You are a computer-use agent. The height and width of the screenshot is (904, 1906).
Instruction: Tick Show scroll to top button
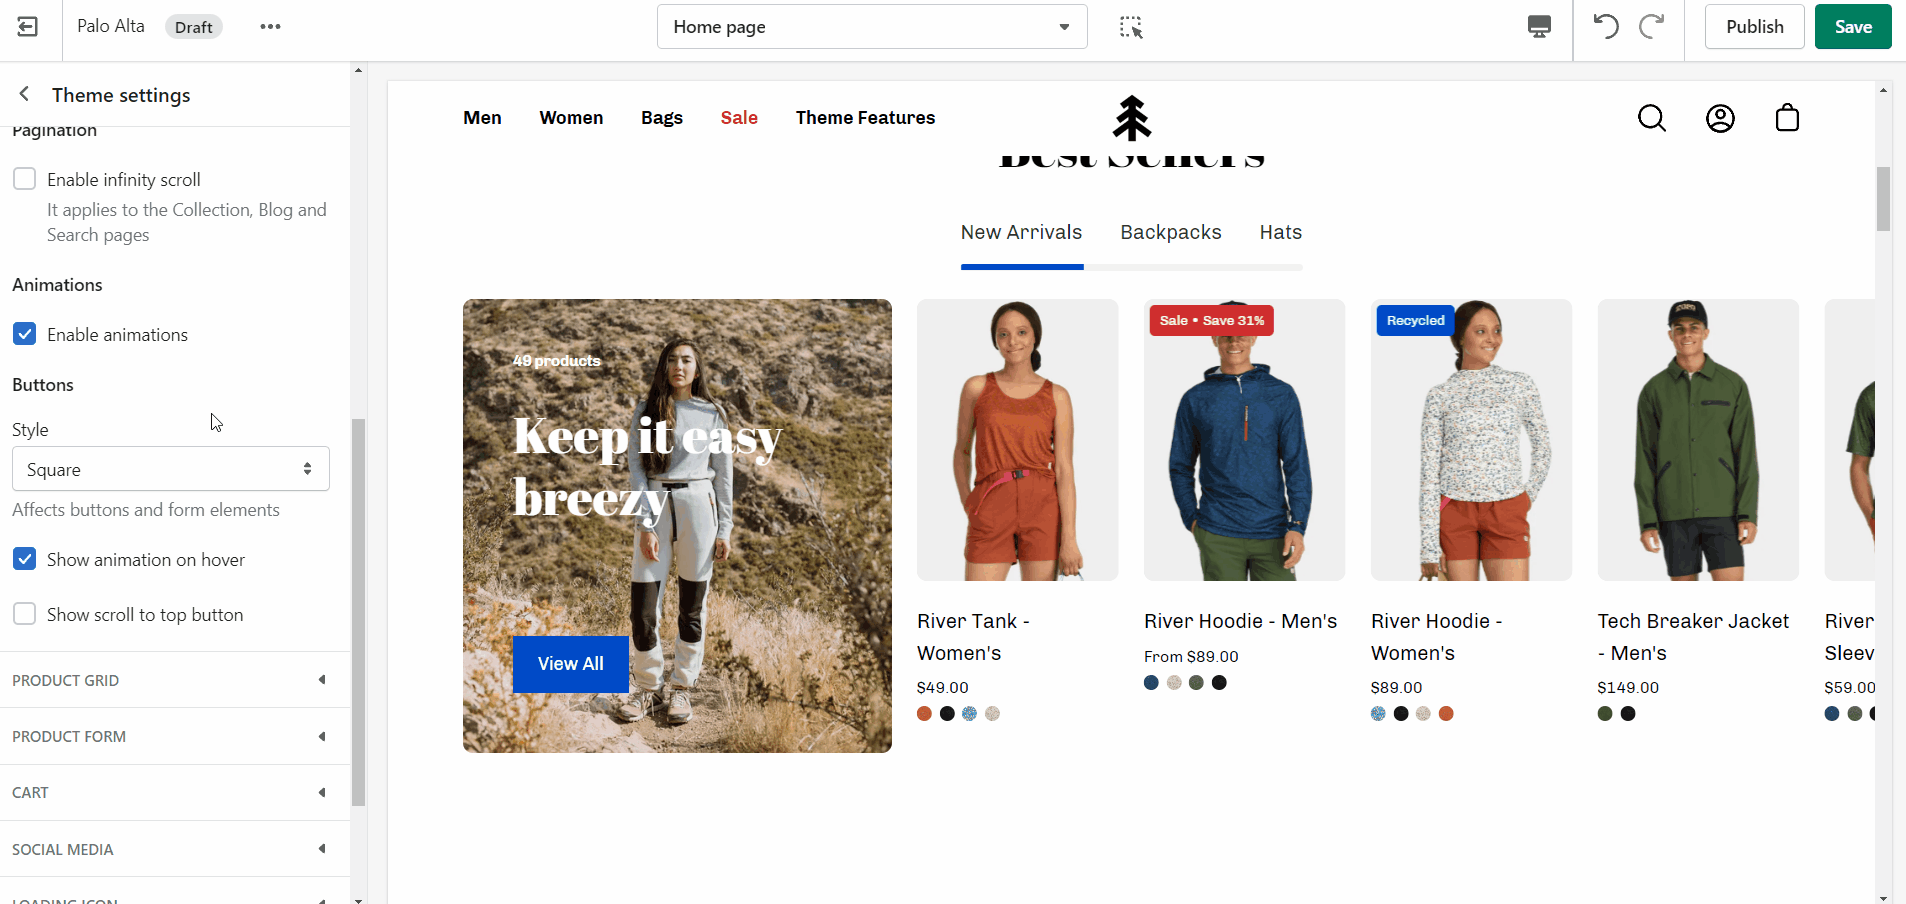coord(25,614)
